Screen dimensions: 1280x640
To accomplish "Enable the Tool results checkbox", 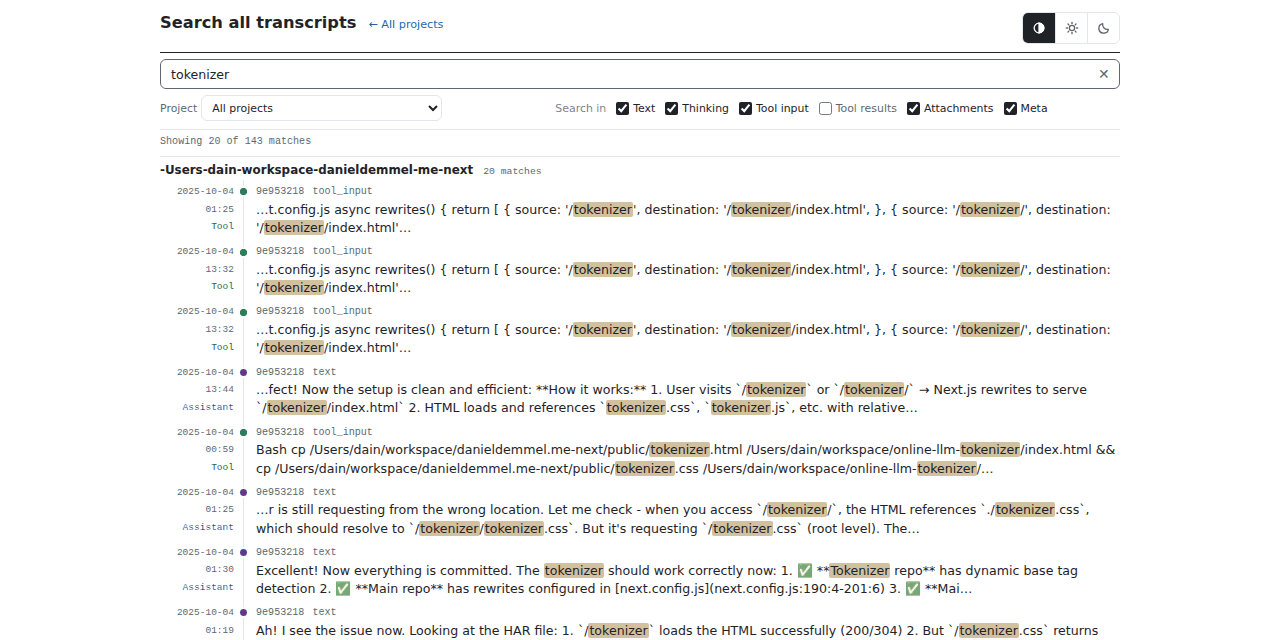I will [x=825, y=108].
